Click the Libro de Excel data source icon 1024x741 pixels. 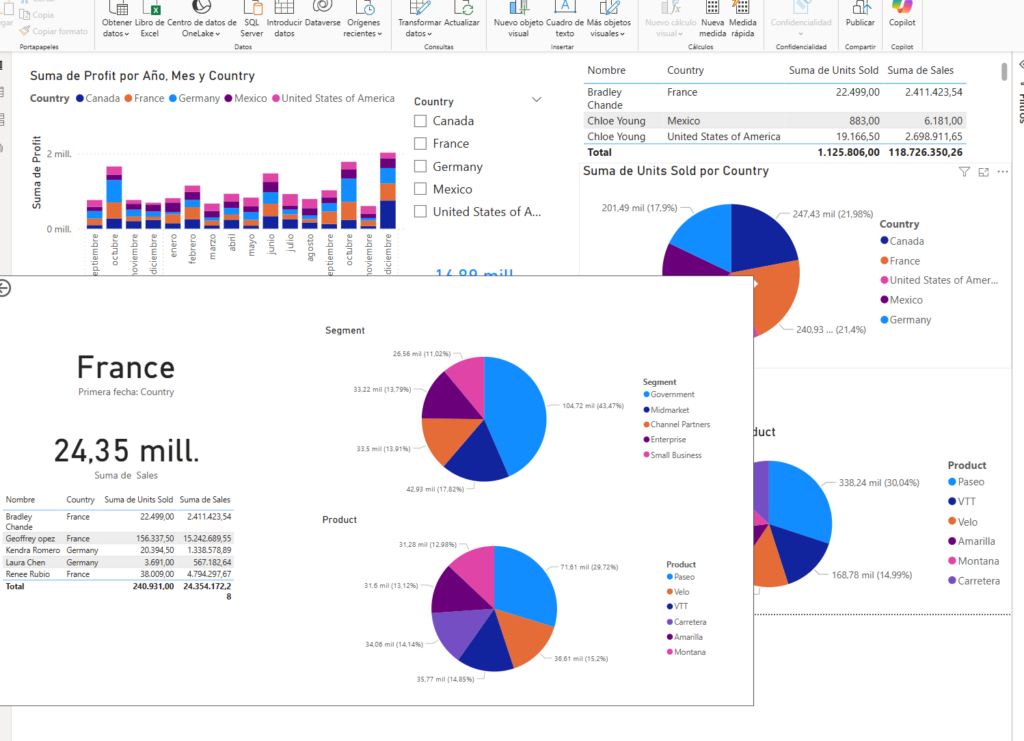[x=149, y=8]
